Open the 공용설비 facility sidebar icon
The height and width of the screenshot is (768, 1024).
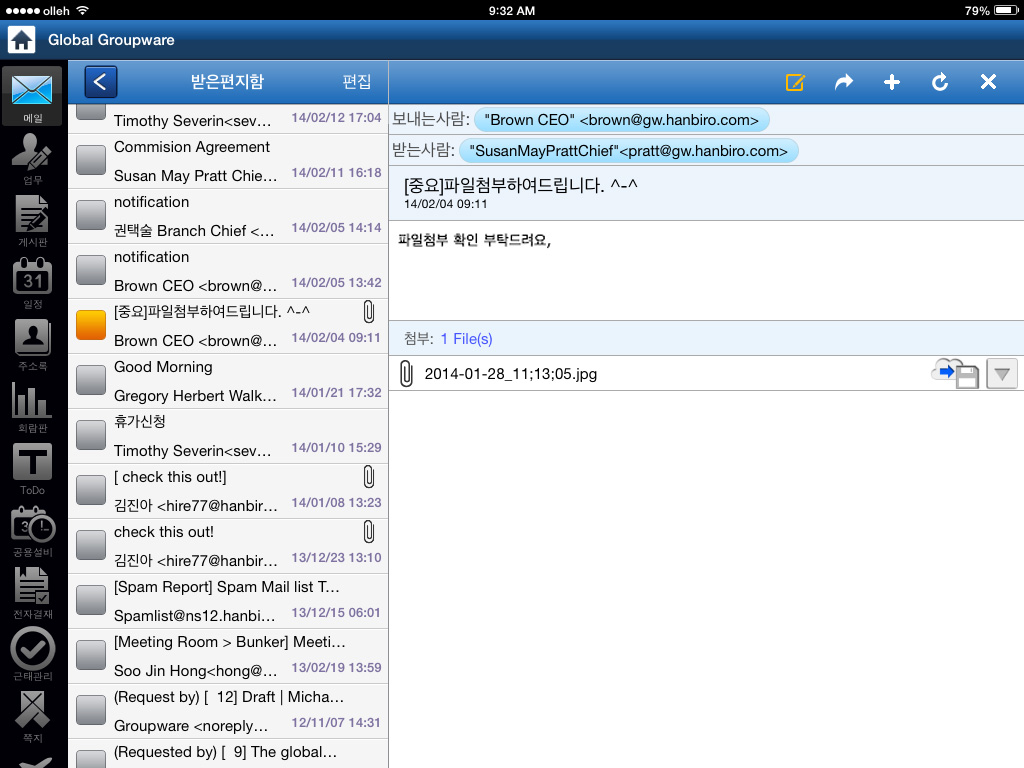pyautogui.click(x=32, y=531)
